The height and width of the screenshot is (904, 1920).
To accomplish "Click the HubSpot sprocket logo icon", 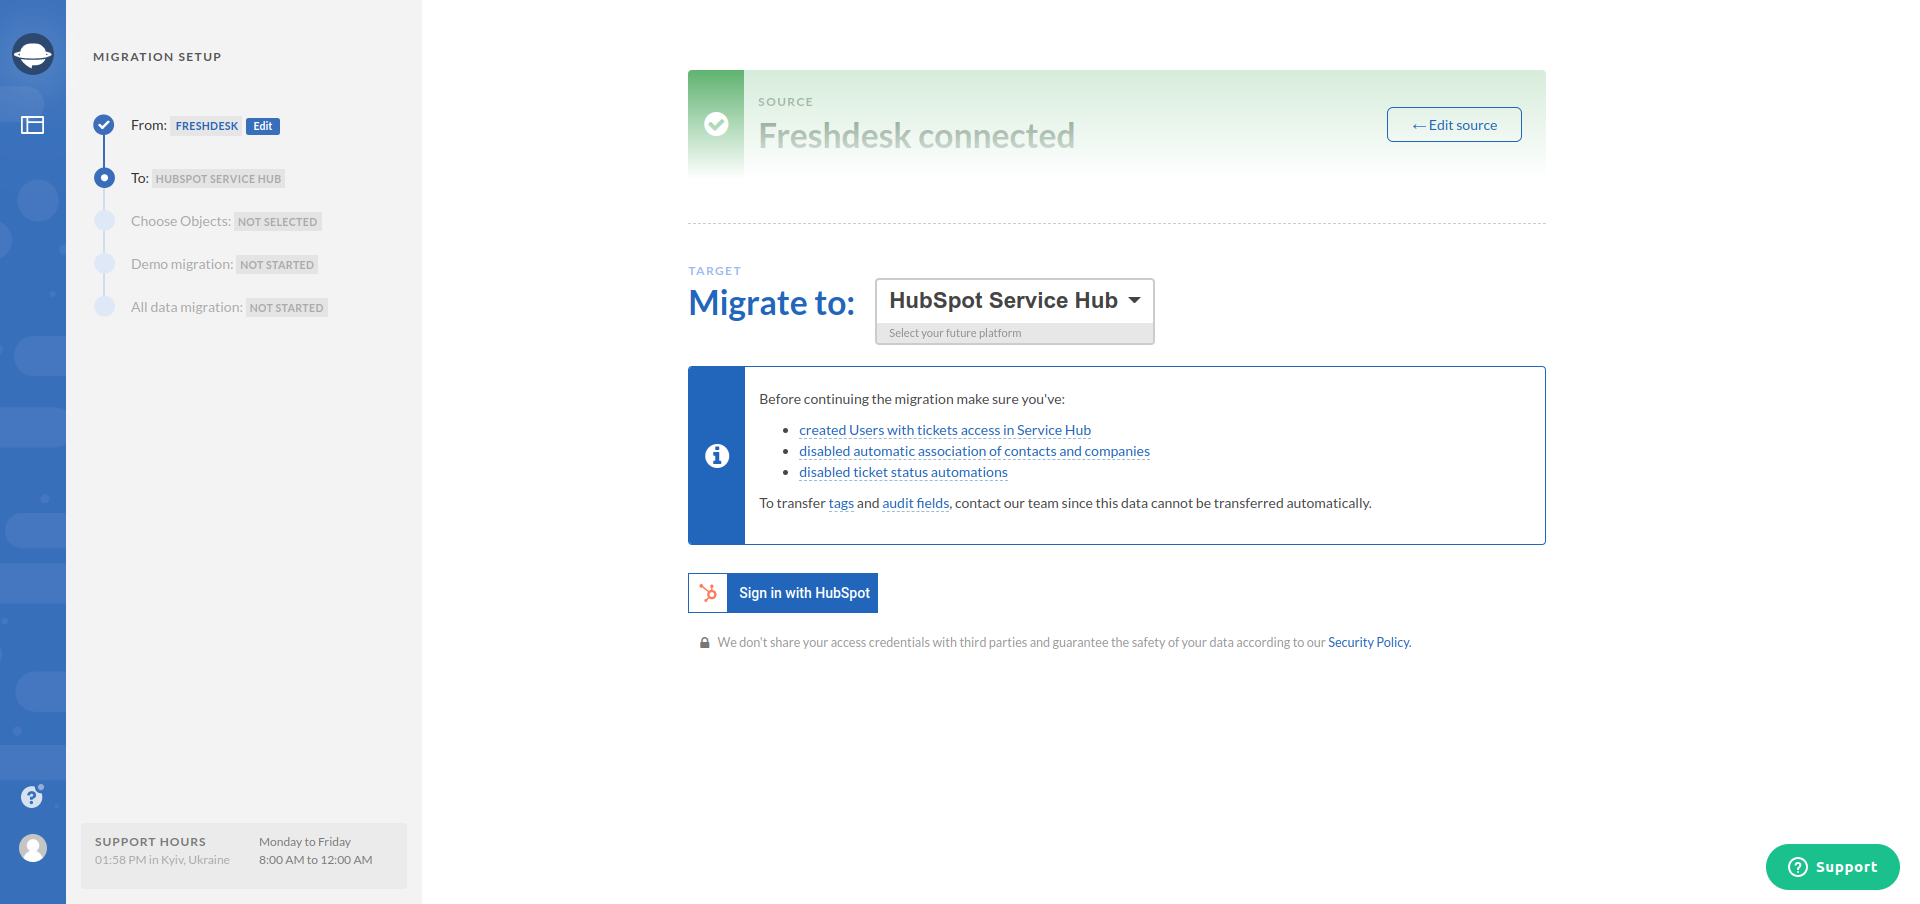I will (x=708, y=593).
